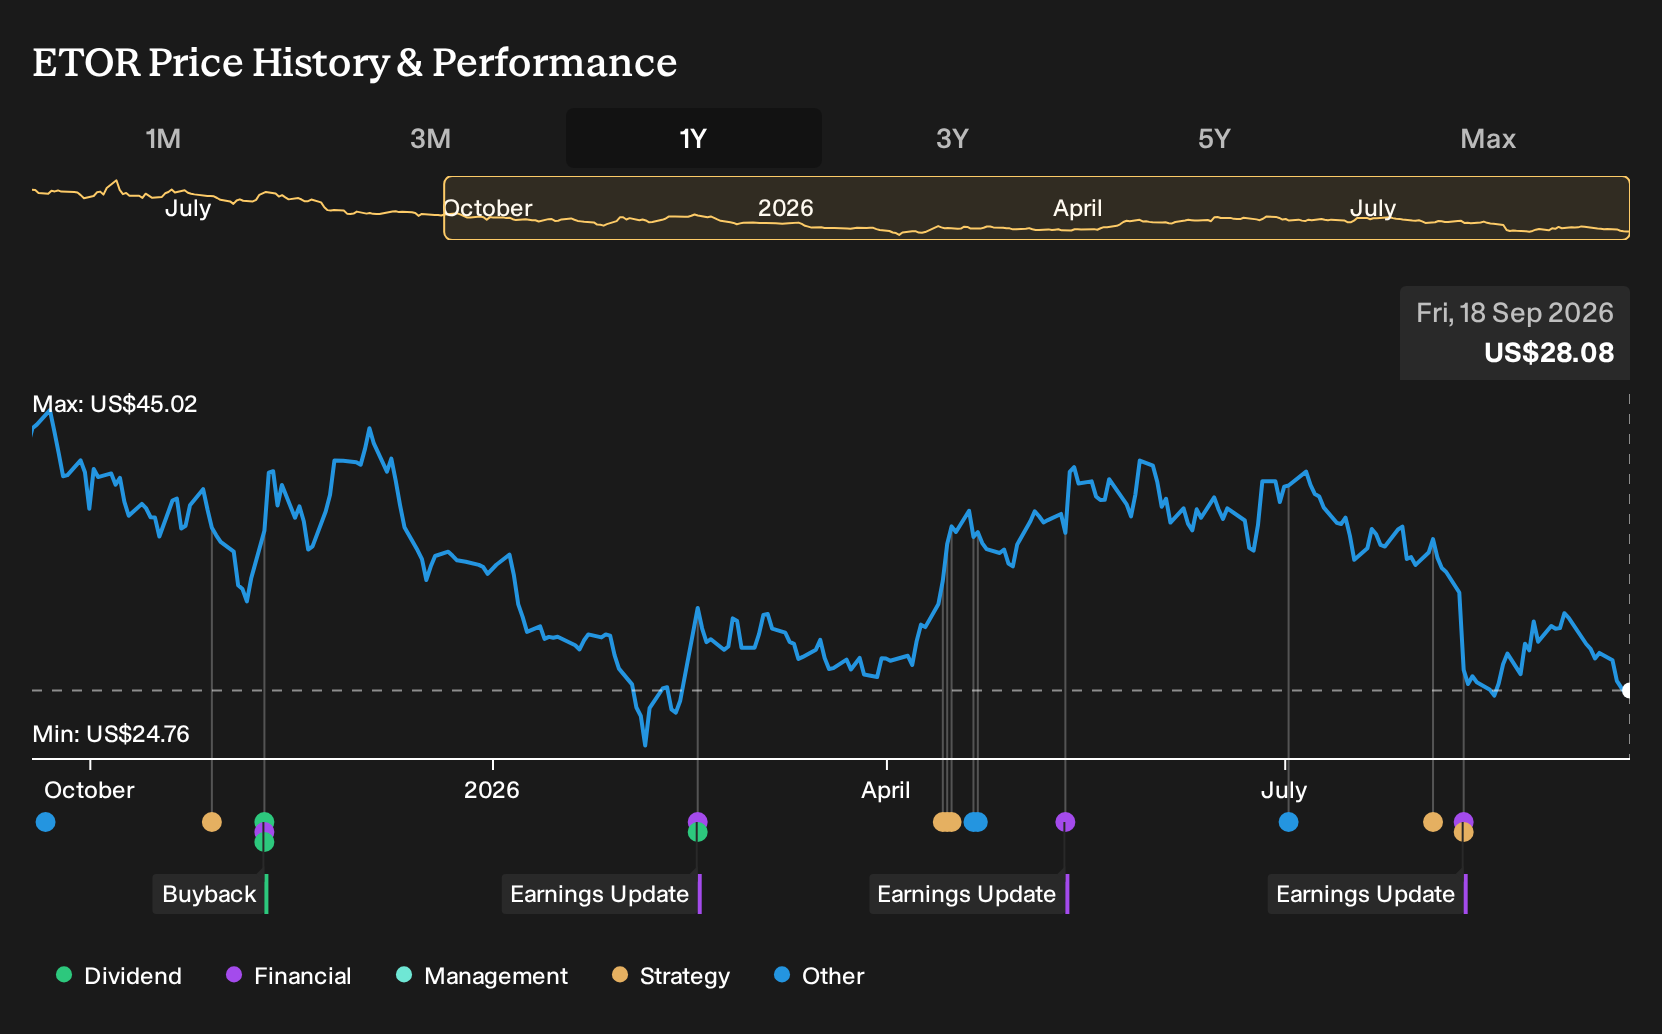Click the white current-price endpoint on chart
Screen dimensions: 1662x1034
tap(1628, 690)
